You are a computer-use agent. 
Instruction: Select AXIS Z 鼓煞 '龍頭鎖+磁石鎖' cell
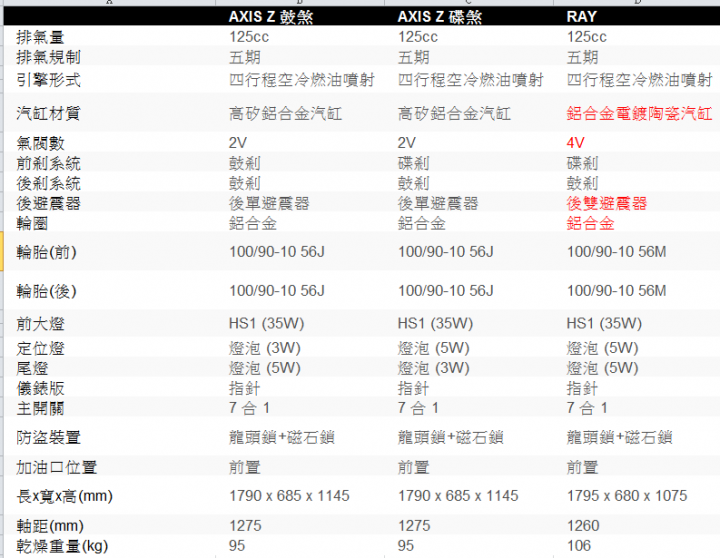(x=281, y=437)
